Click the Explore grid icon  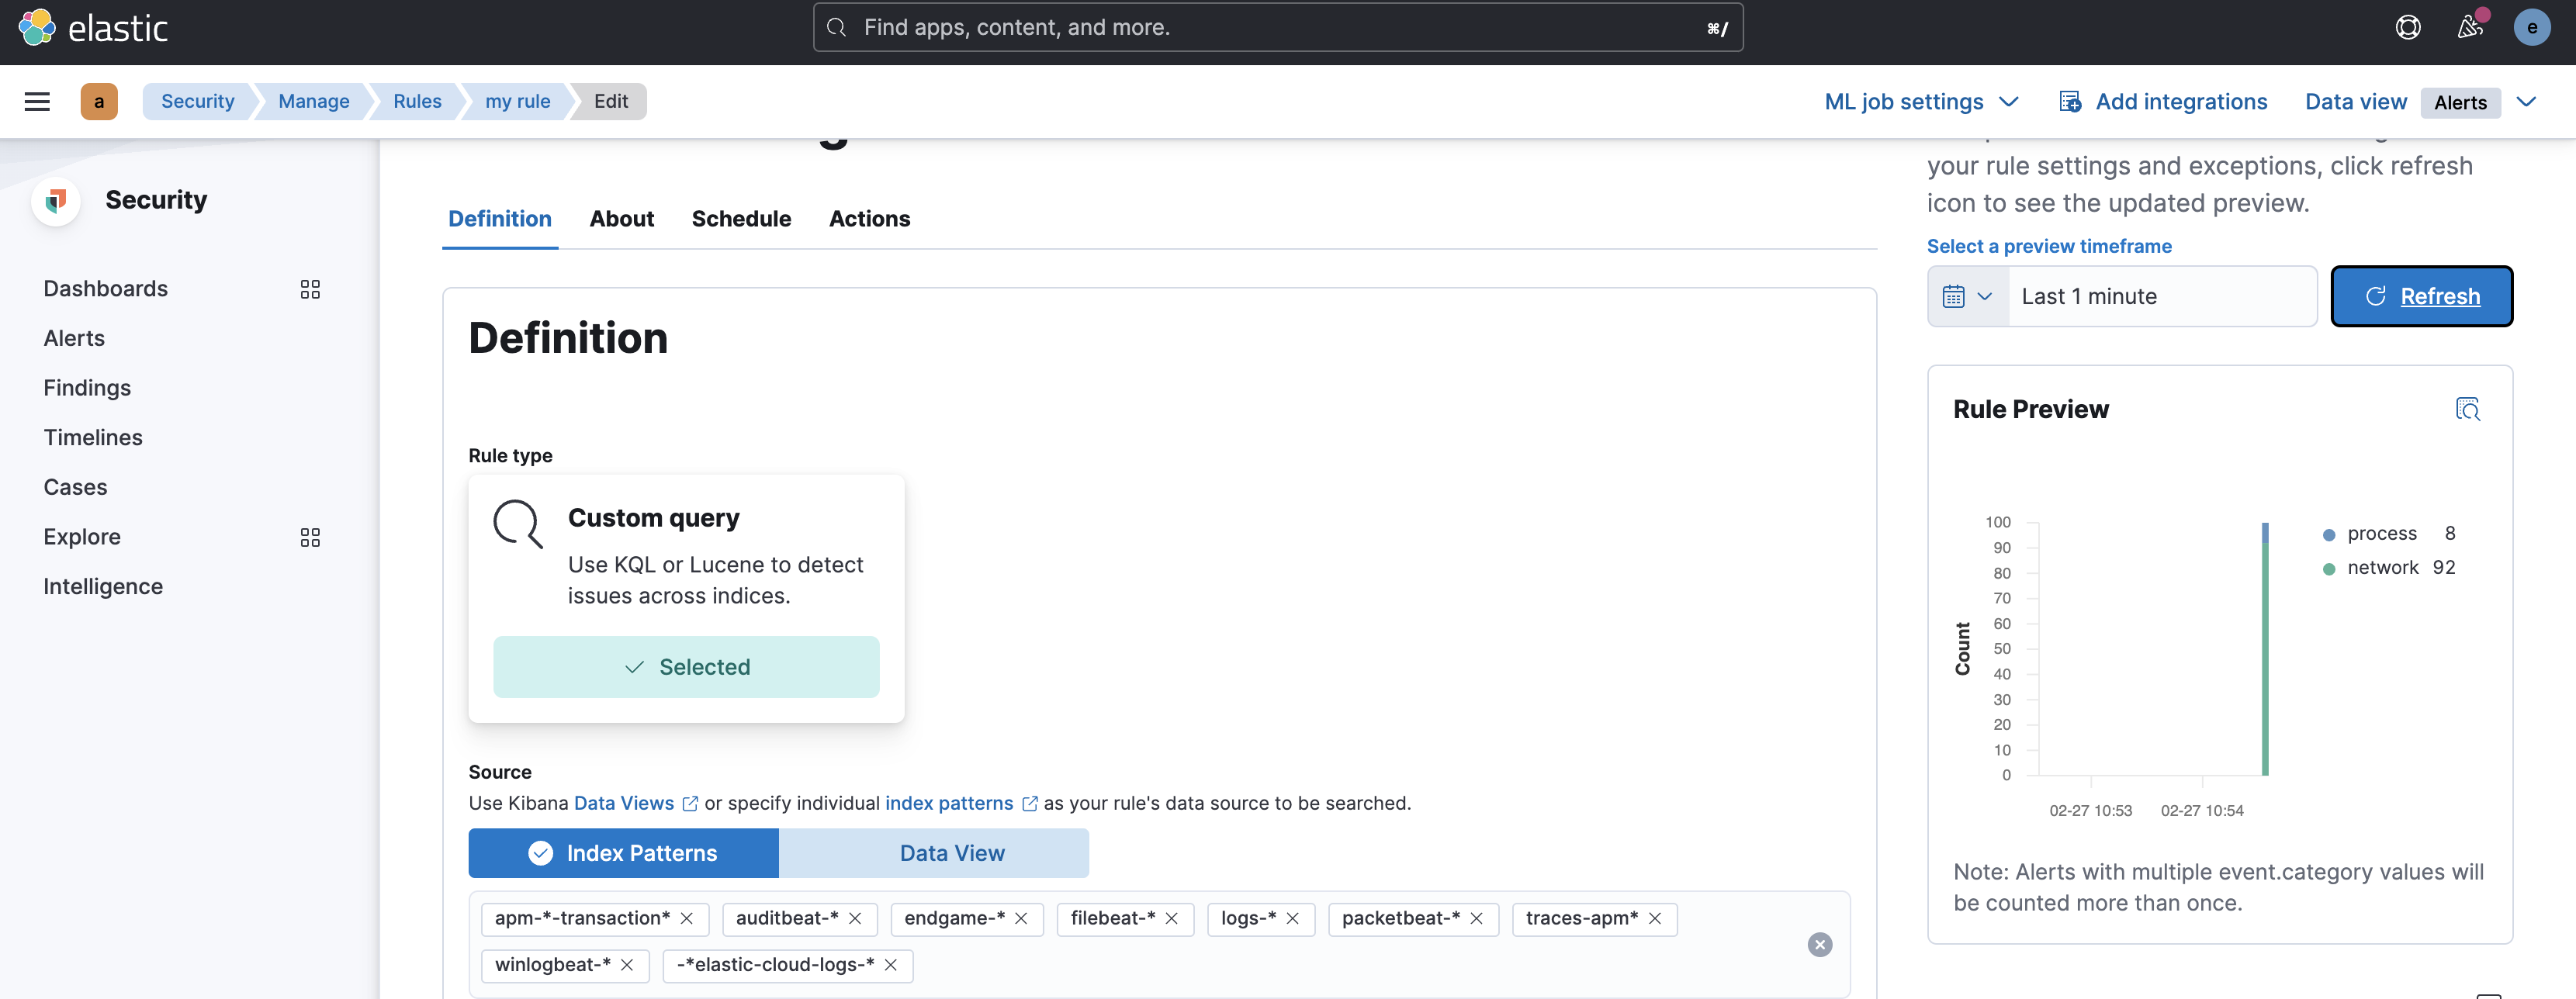pyautogui.click(x=309, y=537)
